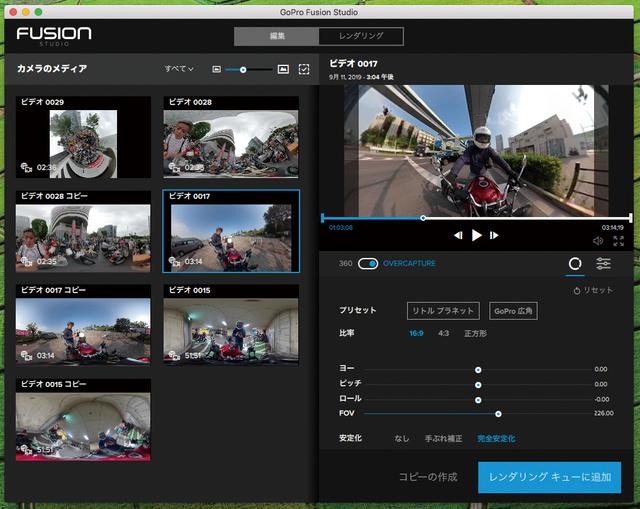Step forward one frame in preview
The height and width of the screenshot is (509, 640).
tap(494, 235)
